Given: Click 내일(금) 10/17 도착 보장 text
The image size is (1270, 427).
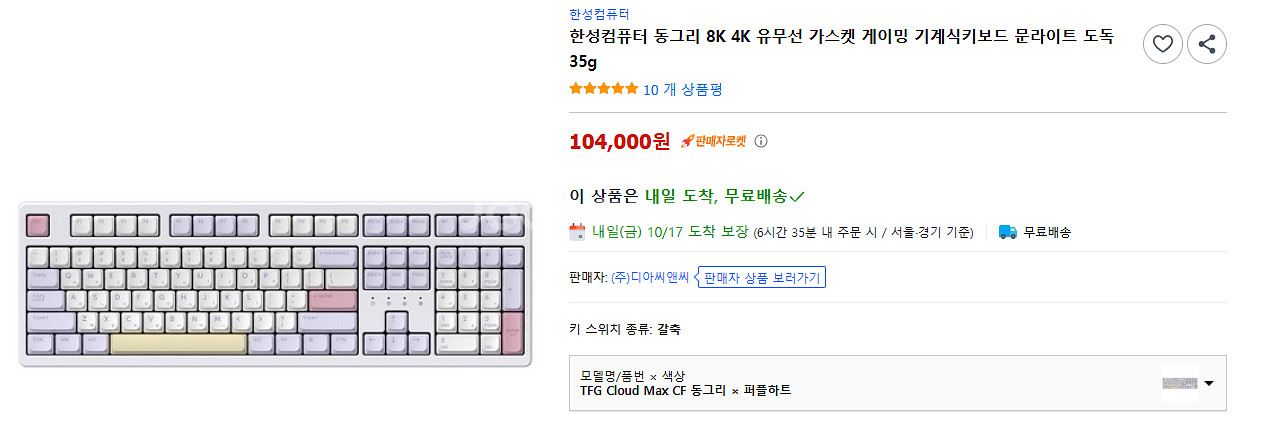Looking at the screenshot, I should pyautogui.click(x=670, y=232).
